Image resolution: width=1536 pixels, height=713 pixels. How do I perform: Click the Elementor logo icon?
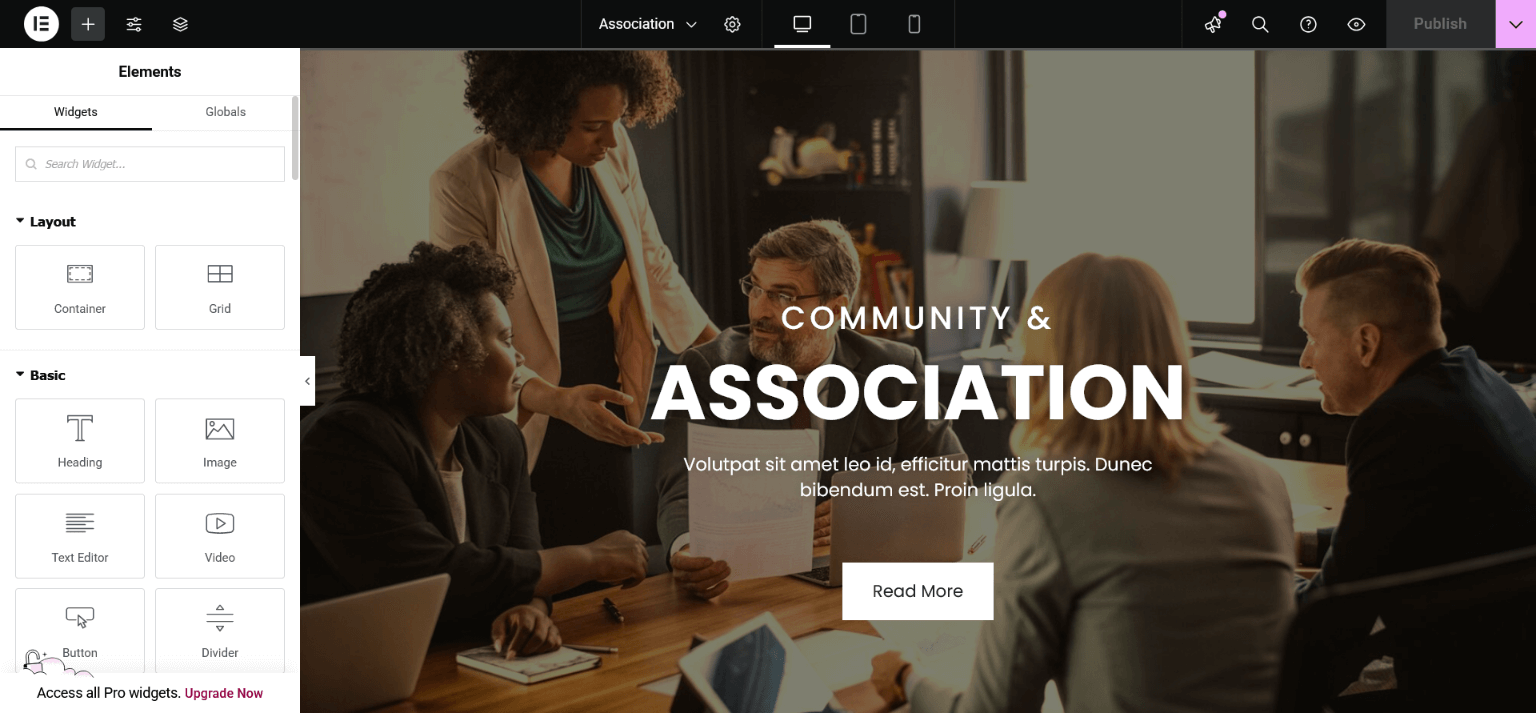[x=41, y=24]
